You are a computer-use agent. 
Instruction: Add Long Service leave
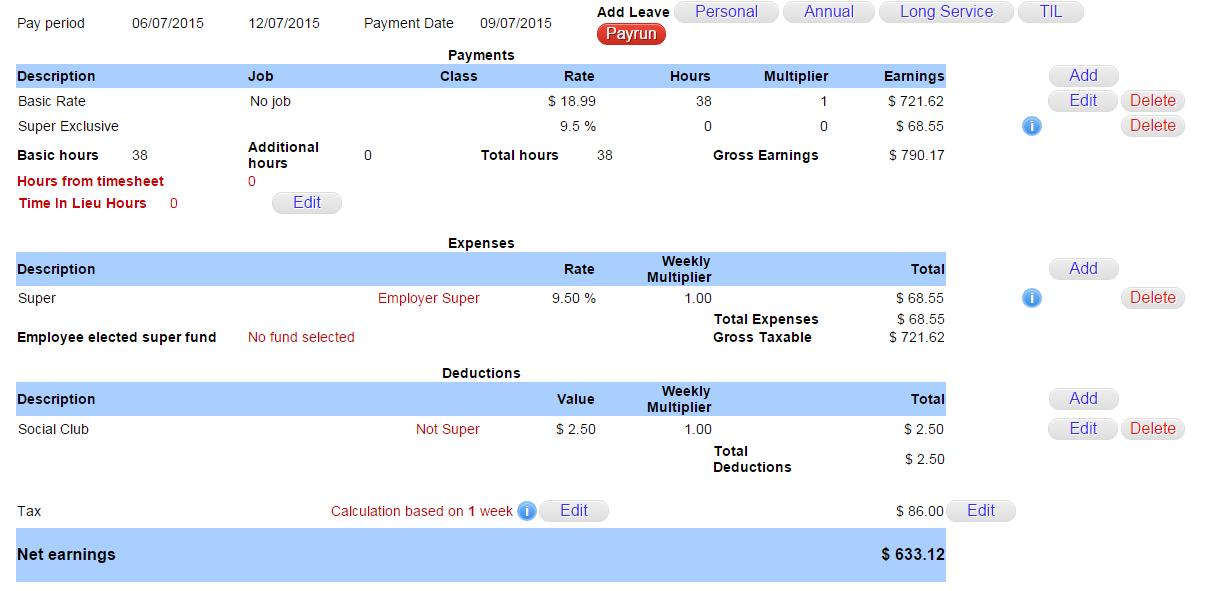click(x=945, y=12)
